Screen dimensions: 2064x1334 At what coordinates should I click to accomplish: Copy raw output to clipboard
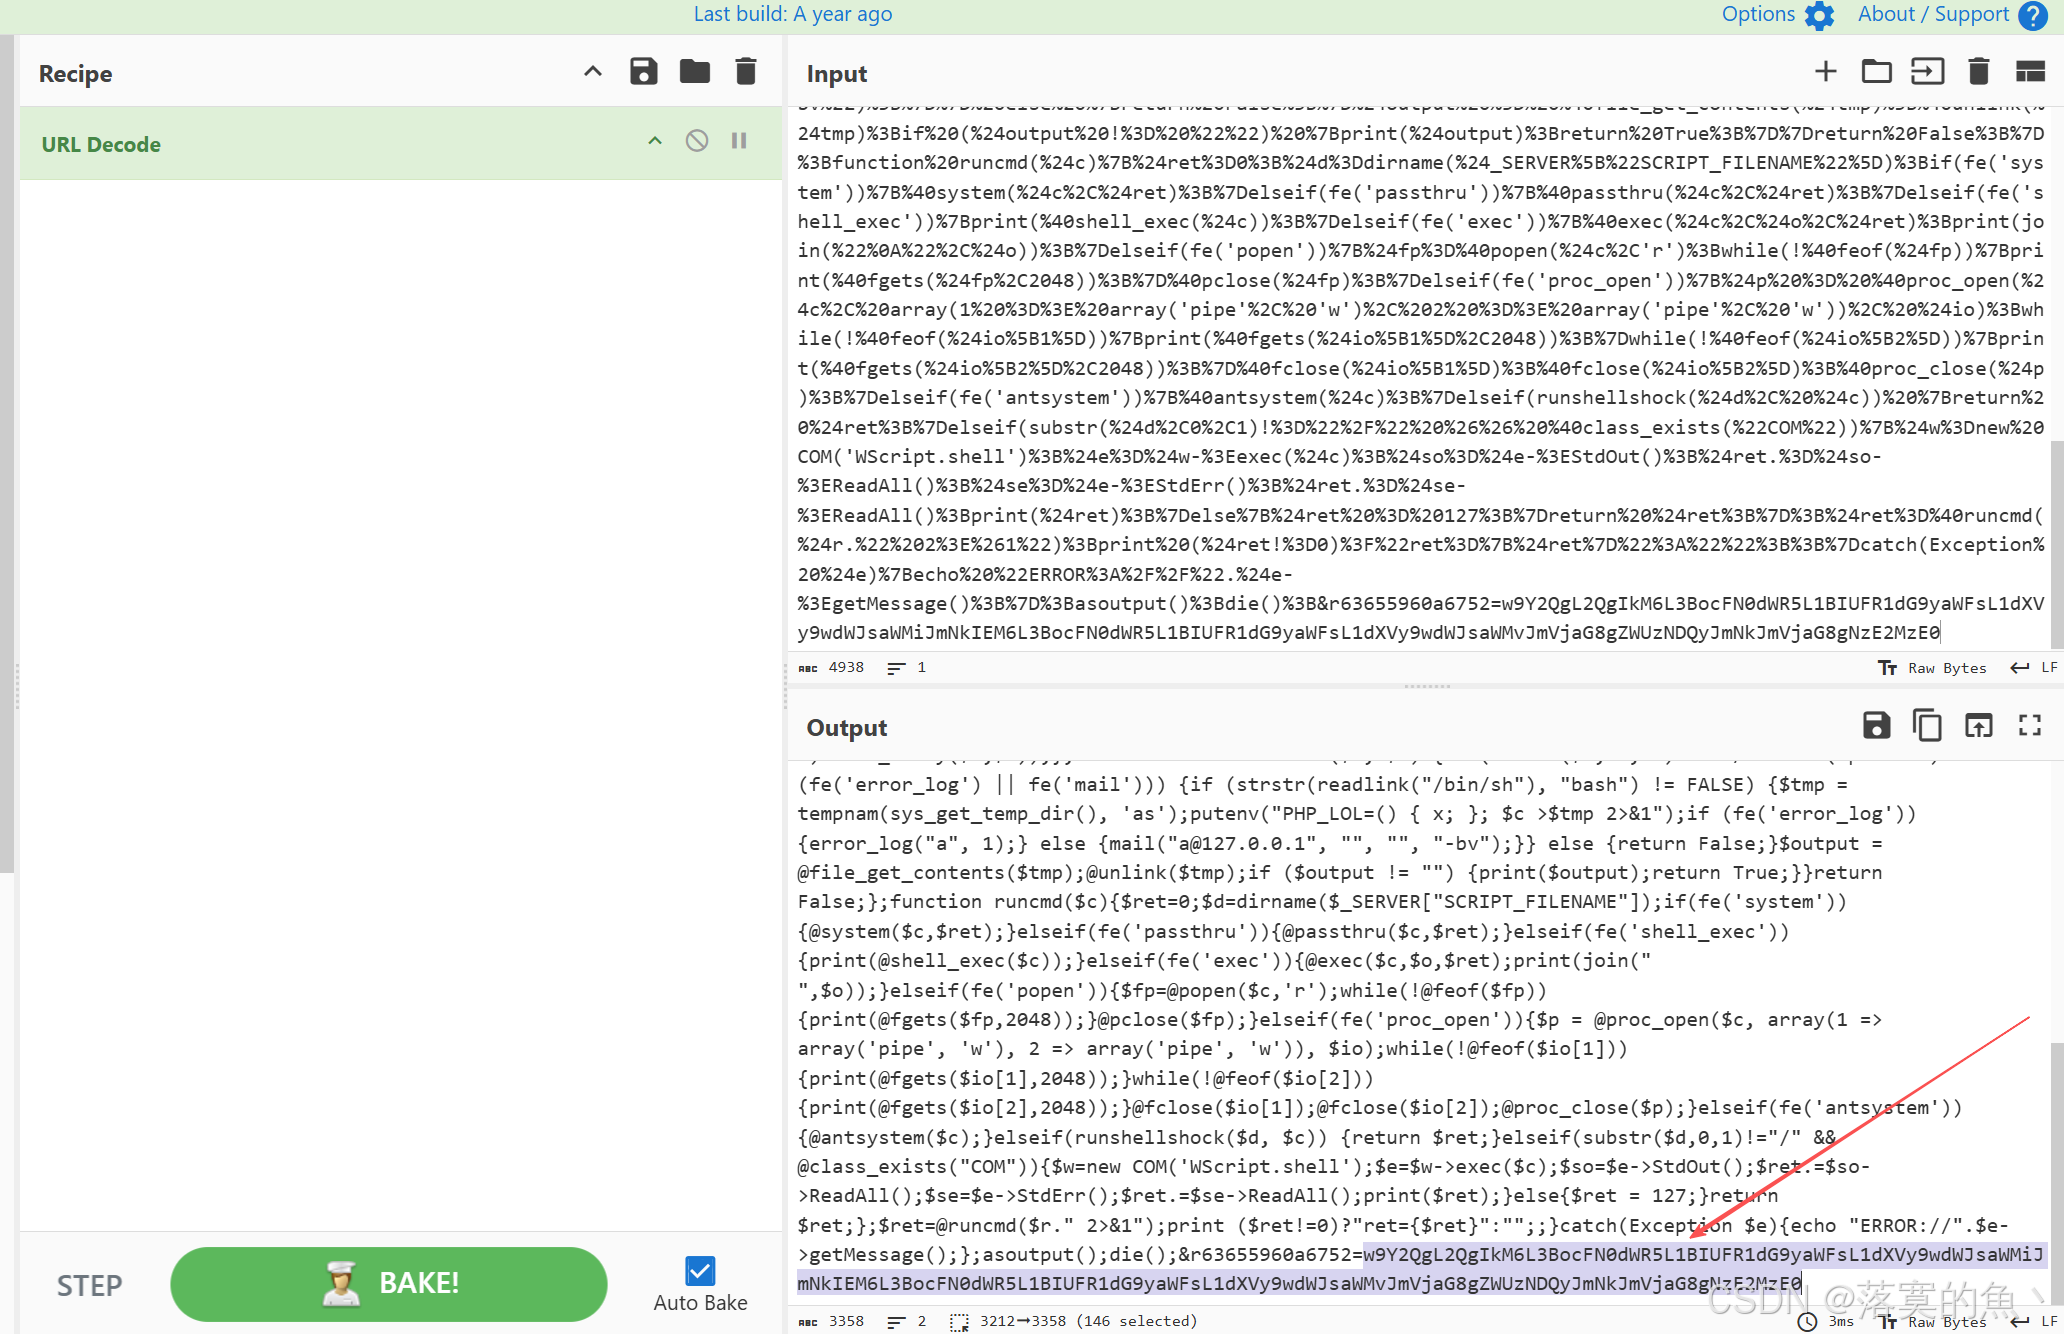[x=1926, y=726]
